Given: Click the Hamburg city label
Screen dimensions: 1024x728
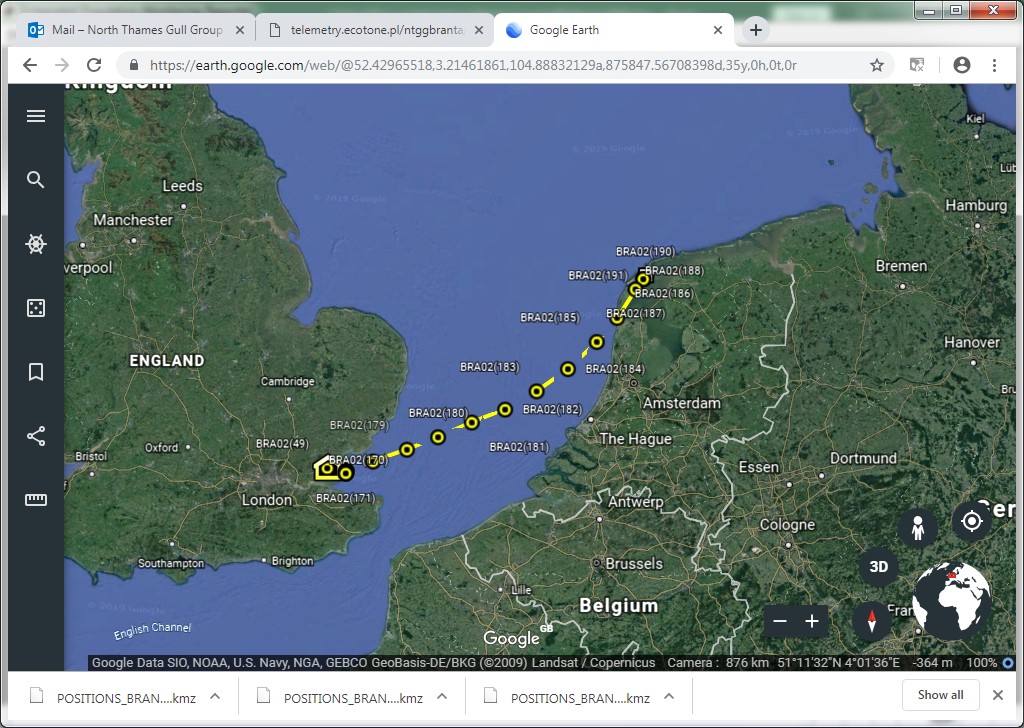Looking at the screenshot, I should click(976, 206).
